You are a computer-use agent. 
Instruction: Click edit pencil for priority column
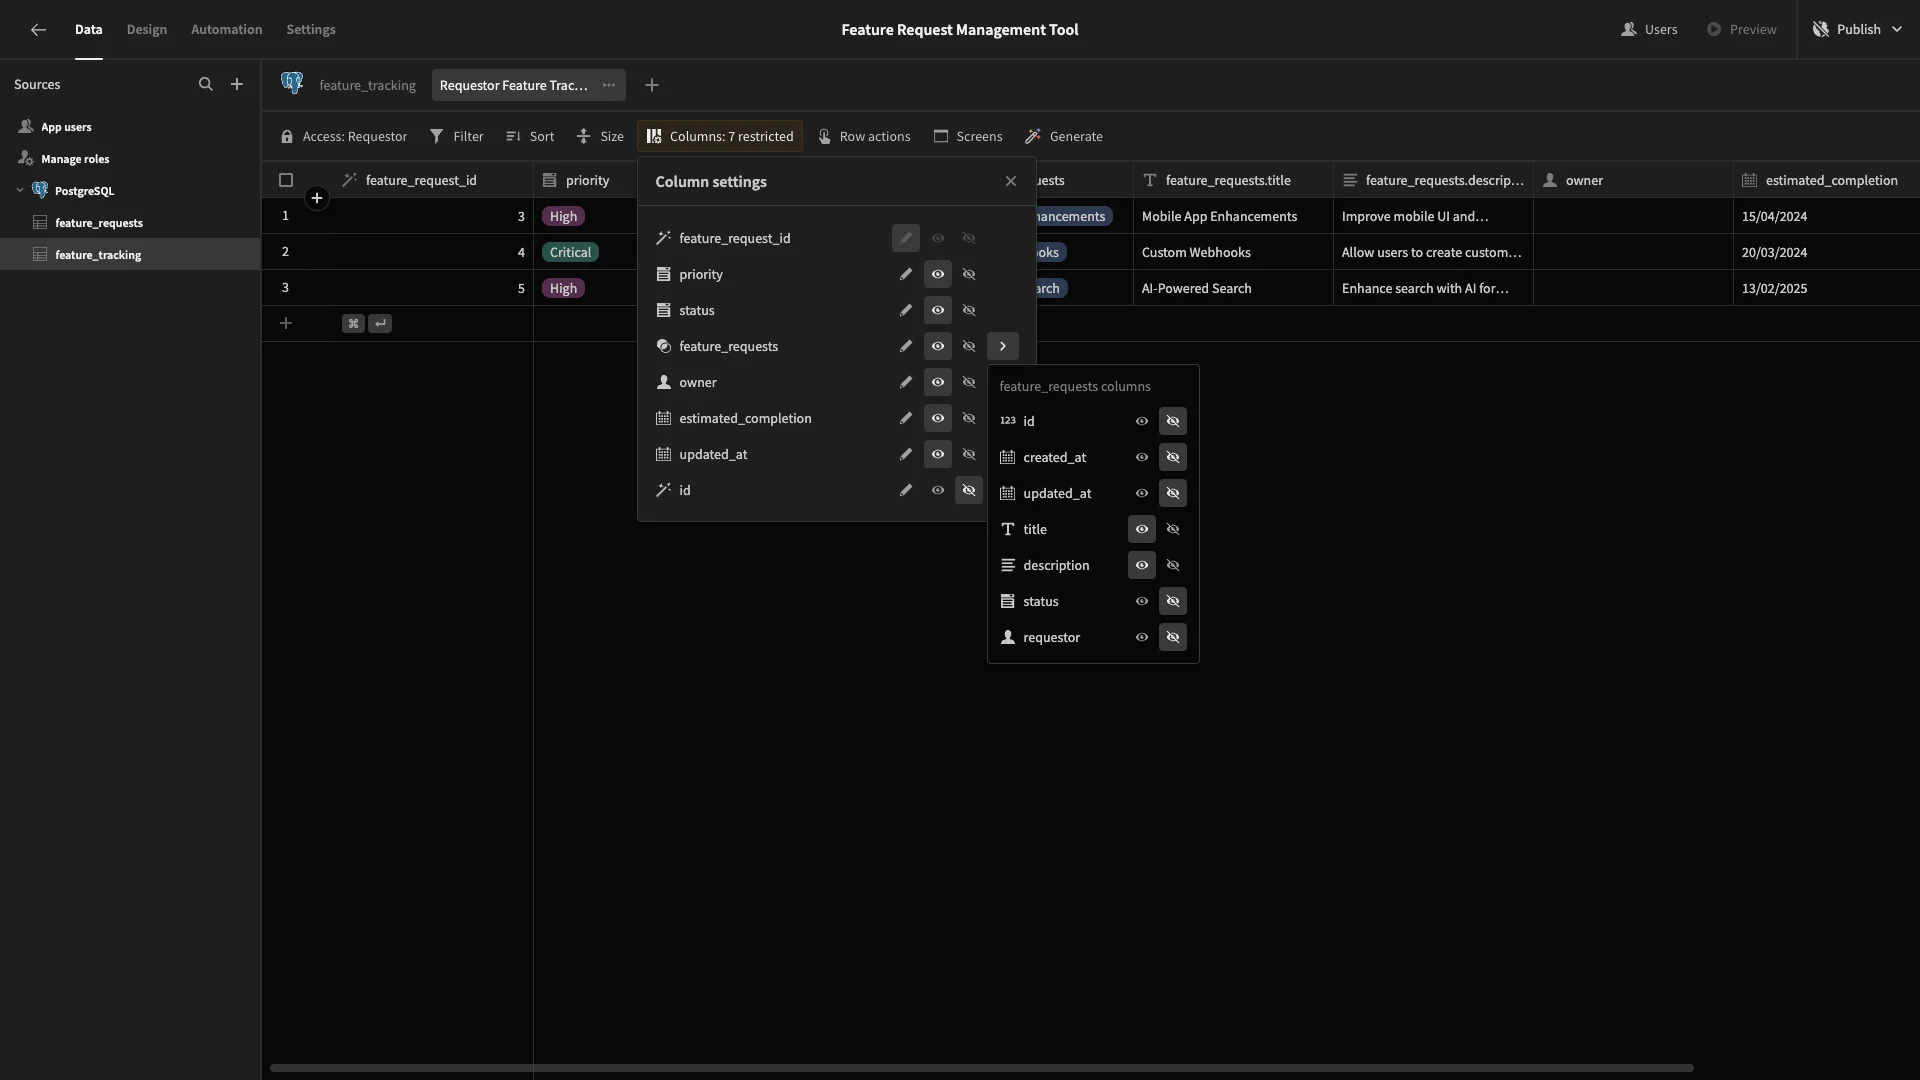click(x=906, y=274)
